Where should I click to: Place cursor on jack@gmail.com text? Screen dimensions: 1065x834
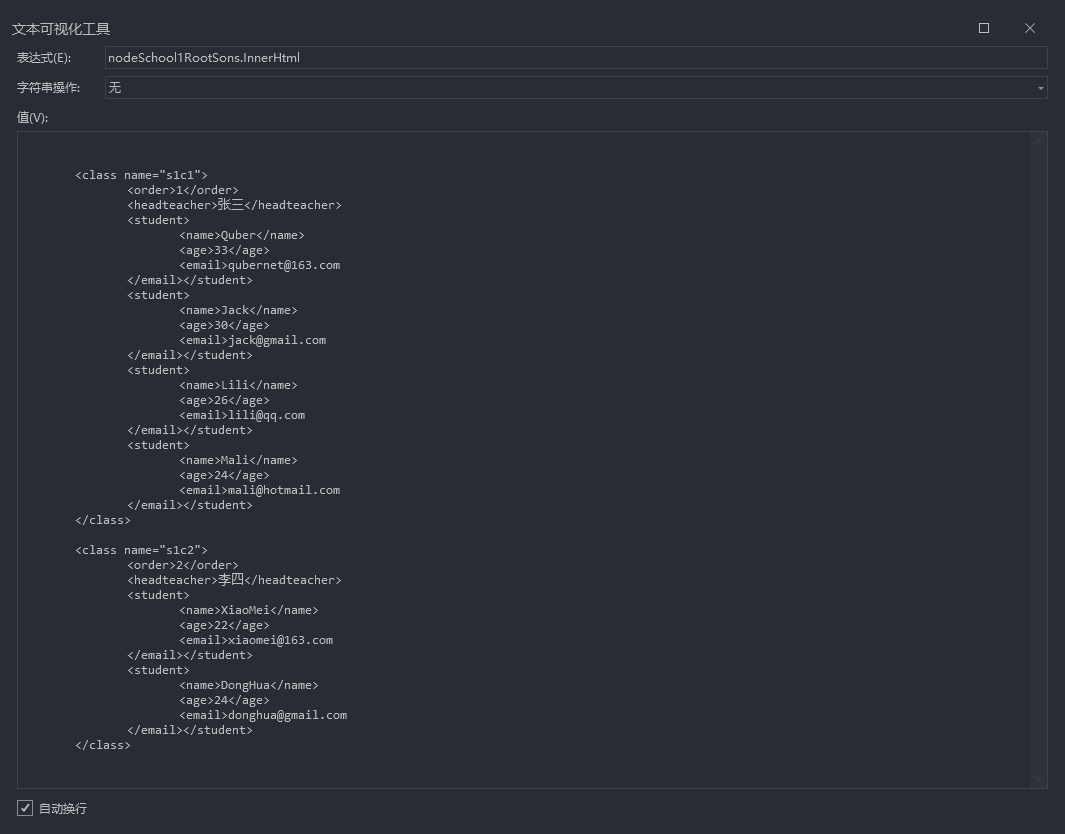[x=277, y=340]
